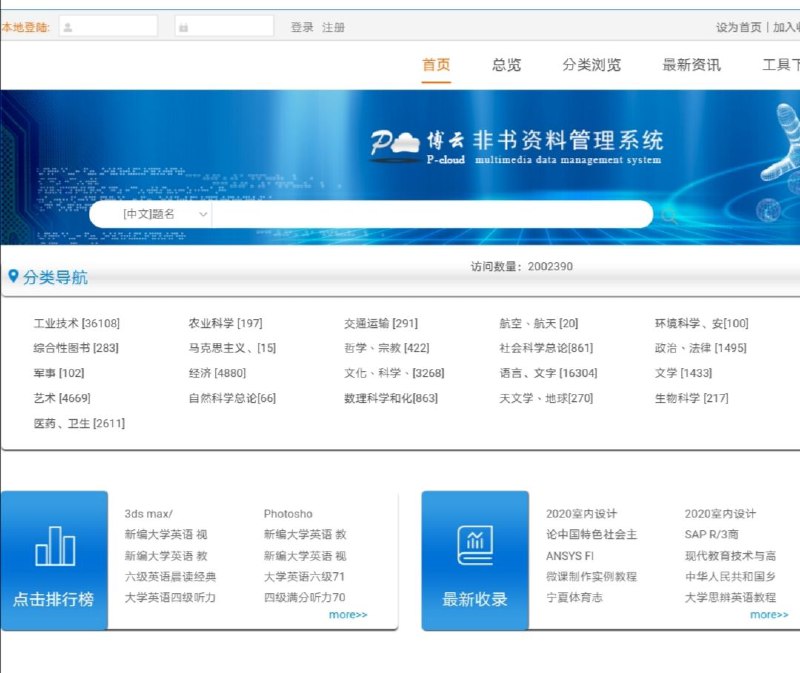Open category 综合性图书 [283]
This screenshot has height=673, width=800.
pos(76,348)
